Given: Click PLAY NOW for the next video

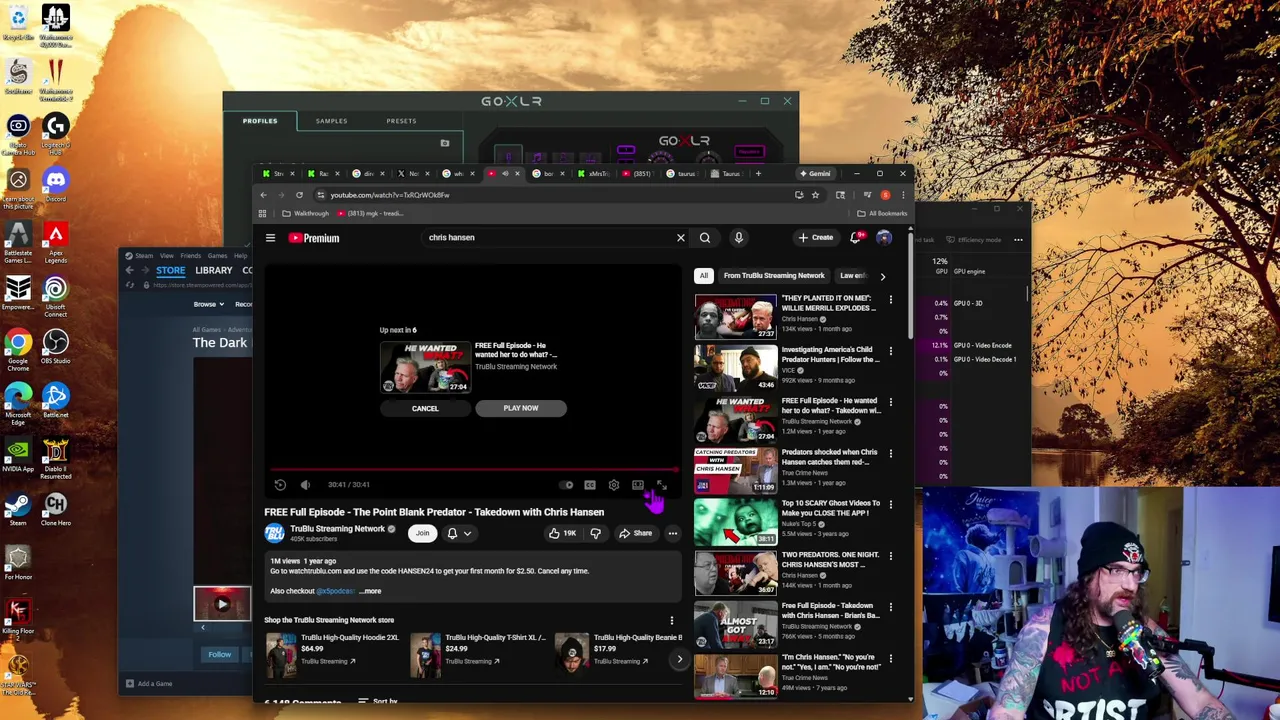Looking at the screenshot, I should 521,408.
